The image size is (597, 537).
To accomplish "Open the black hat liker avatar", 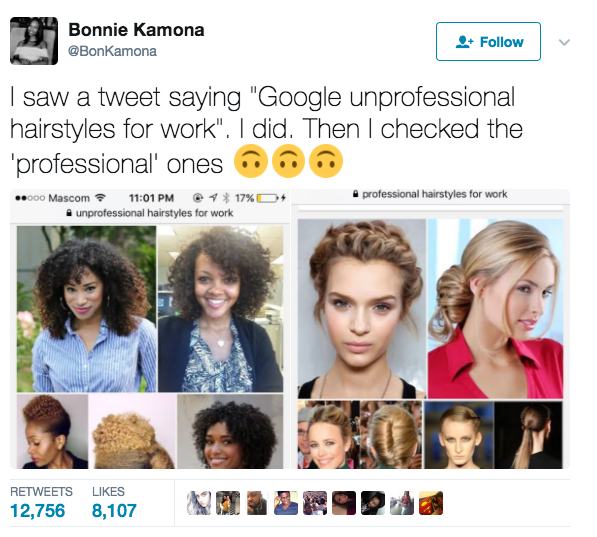I will coord(373,503).
